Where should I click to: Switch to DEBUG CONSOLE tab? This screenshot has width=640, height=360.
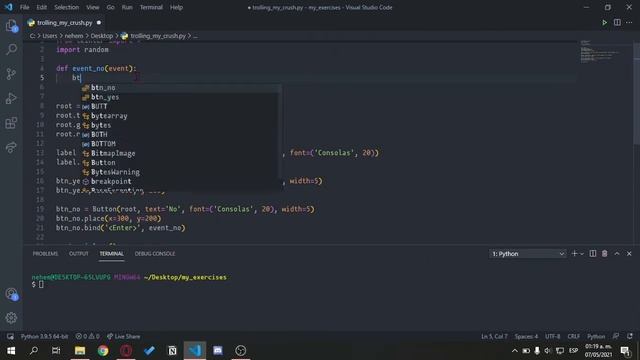[x=155, y=253]
